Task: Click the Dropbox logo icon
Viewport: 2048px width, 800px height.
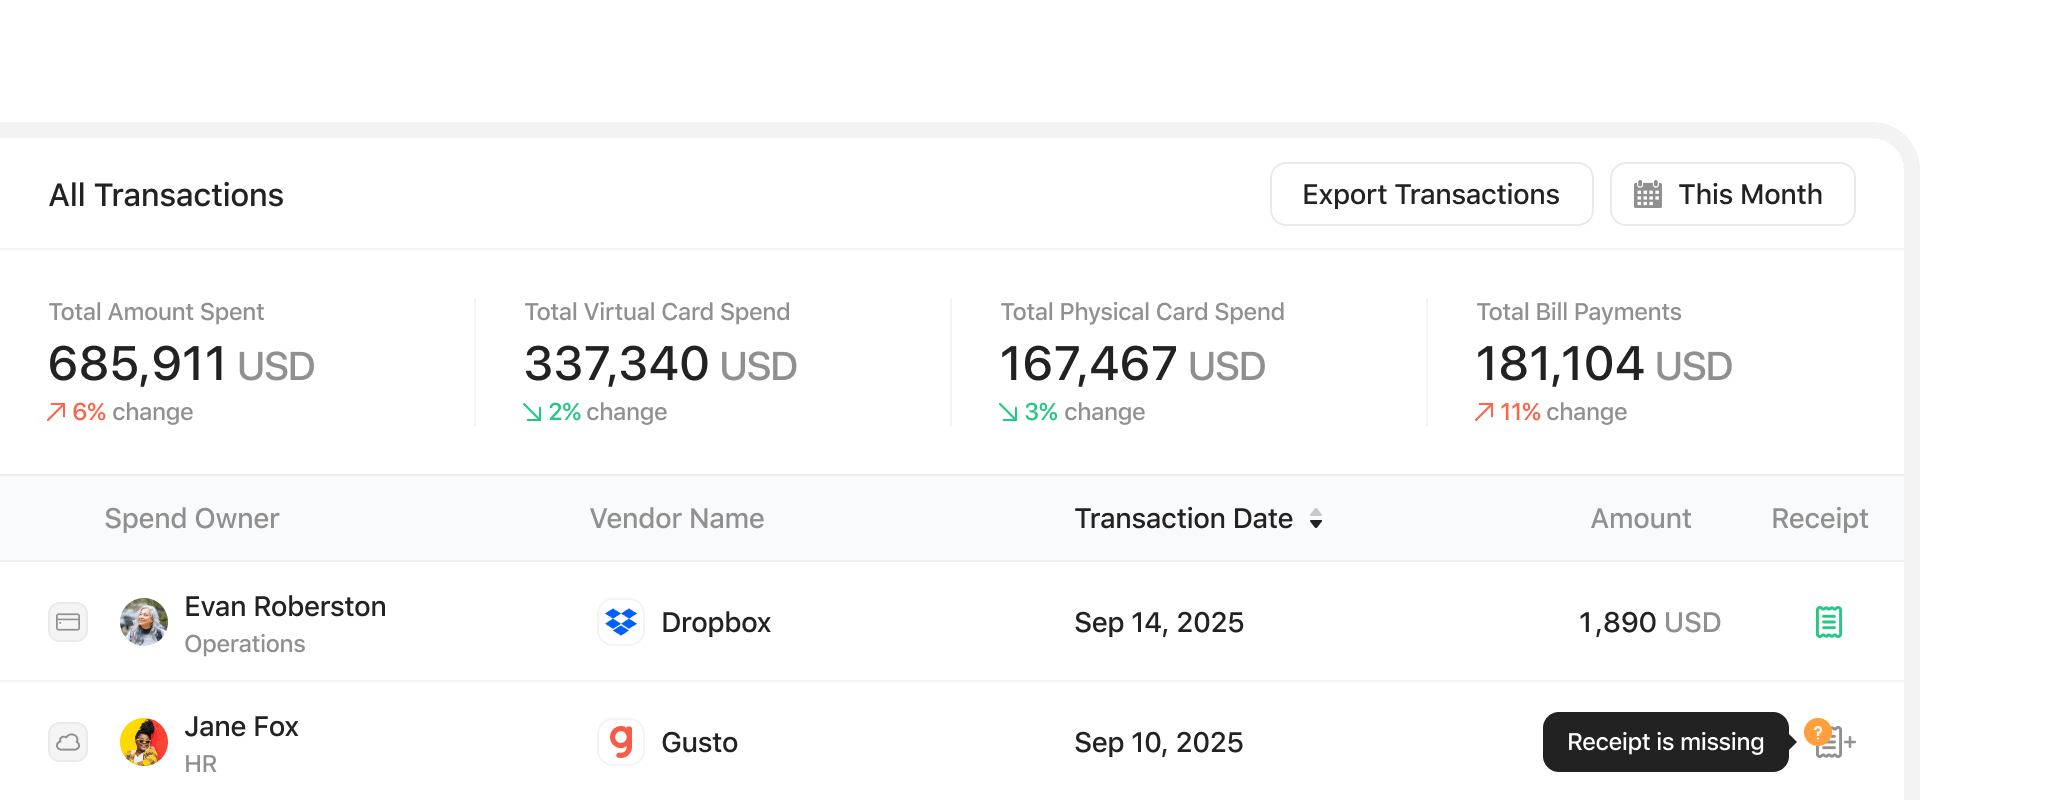Action: pos(621,622)
